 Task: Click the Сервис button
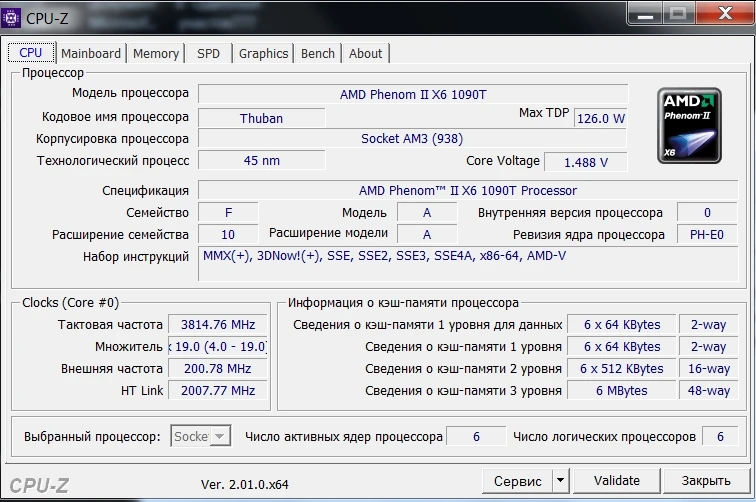(x=517, y=481)
